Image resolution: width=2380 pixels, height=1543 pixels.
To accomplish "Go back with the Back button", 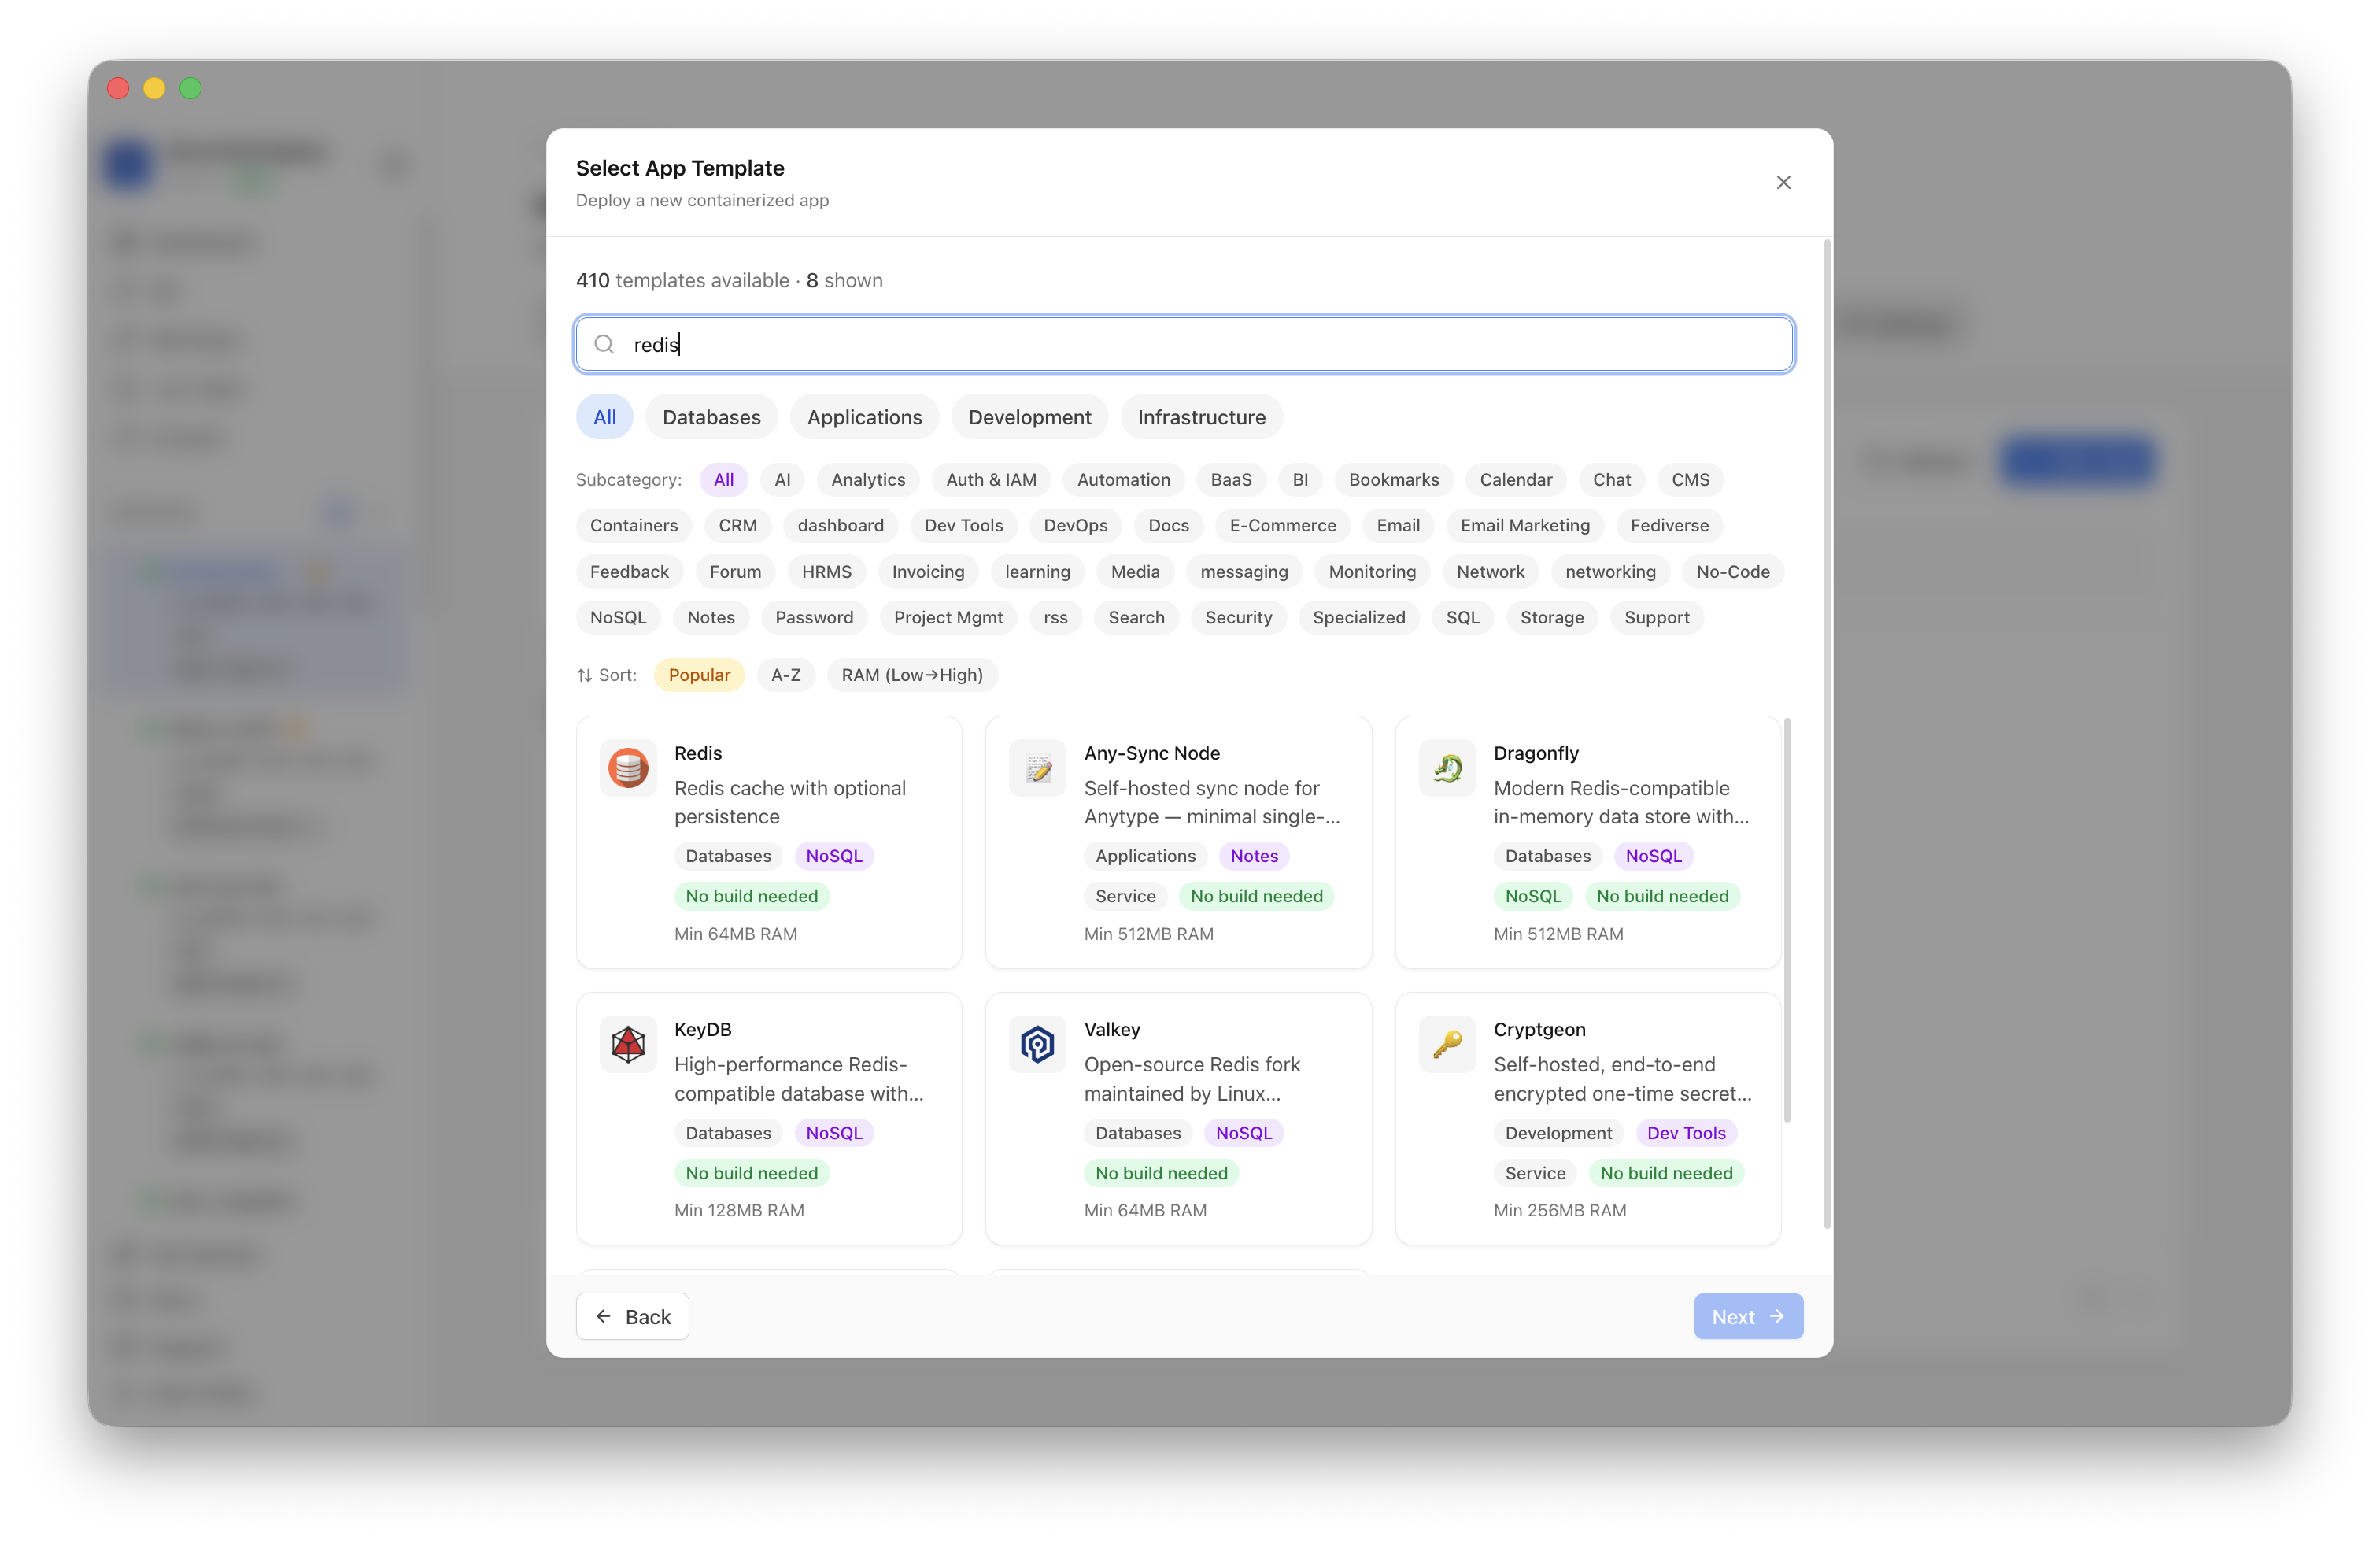I will tap(632, 1316).
